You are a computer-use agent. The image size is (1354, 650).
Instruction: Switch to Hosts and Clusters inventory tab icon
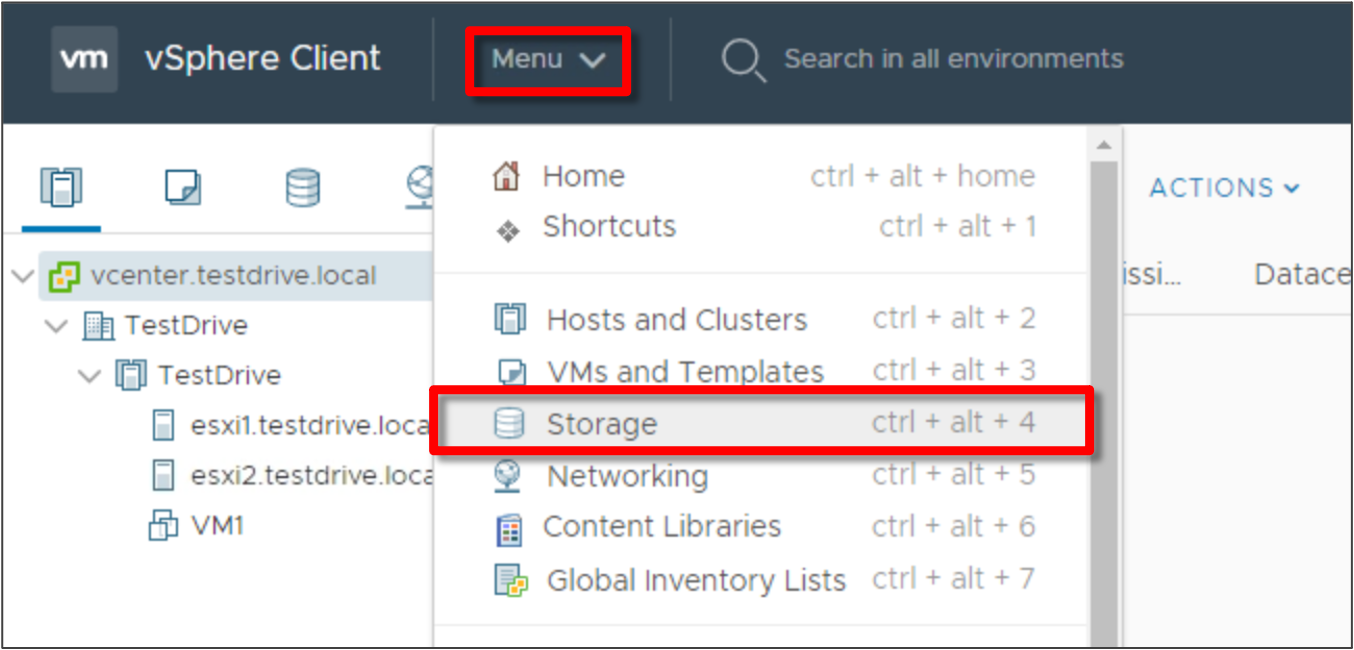[x=61, y=187]
